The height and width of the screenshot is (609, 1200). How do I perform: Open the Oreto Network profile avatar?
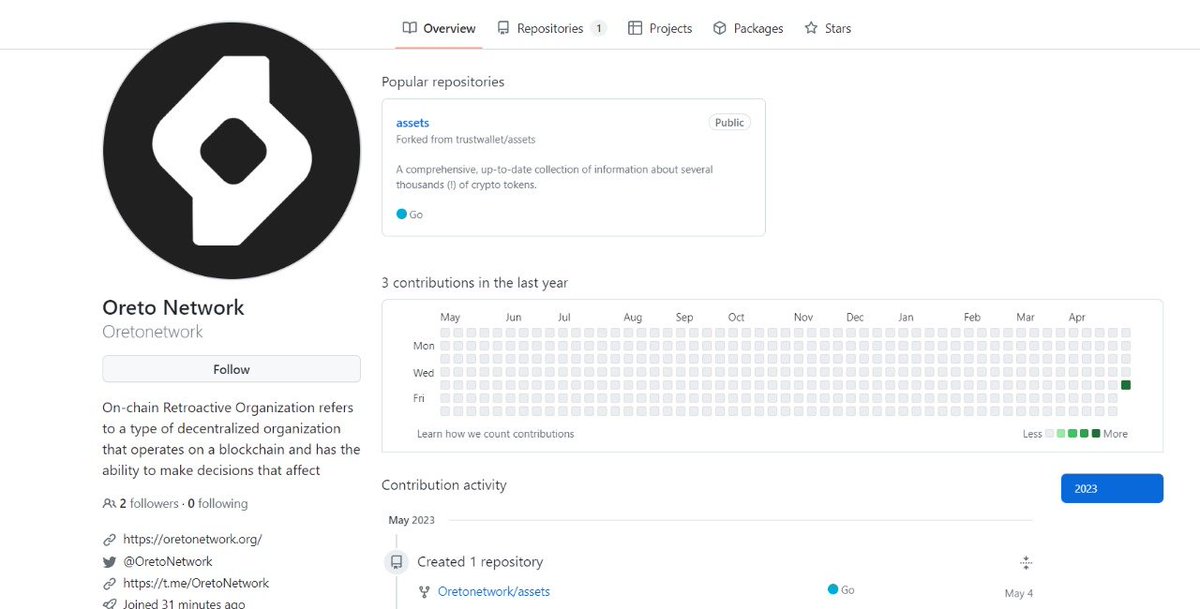pyautogui.click(x=231, y=150)
